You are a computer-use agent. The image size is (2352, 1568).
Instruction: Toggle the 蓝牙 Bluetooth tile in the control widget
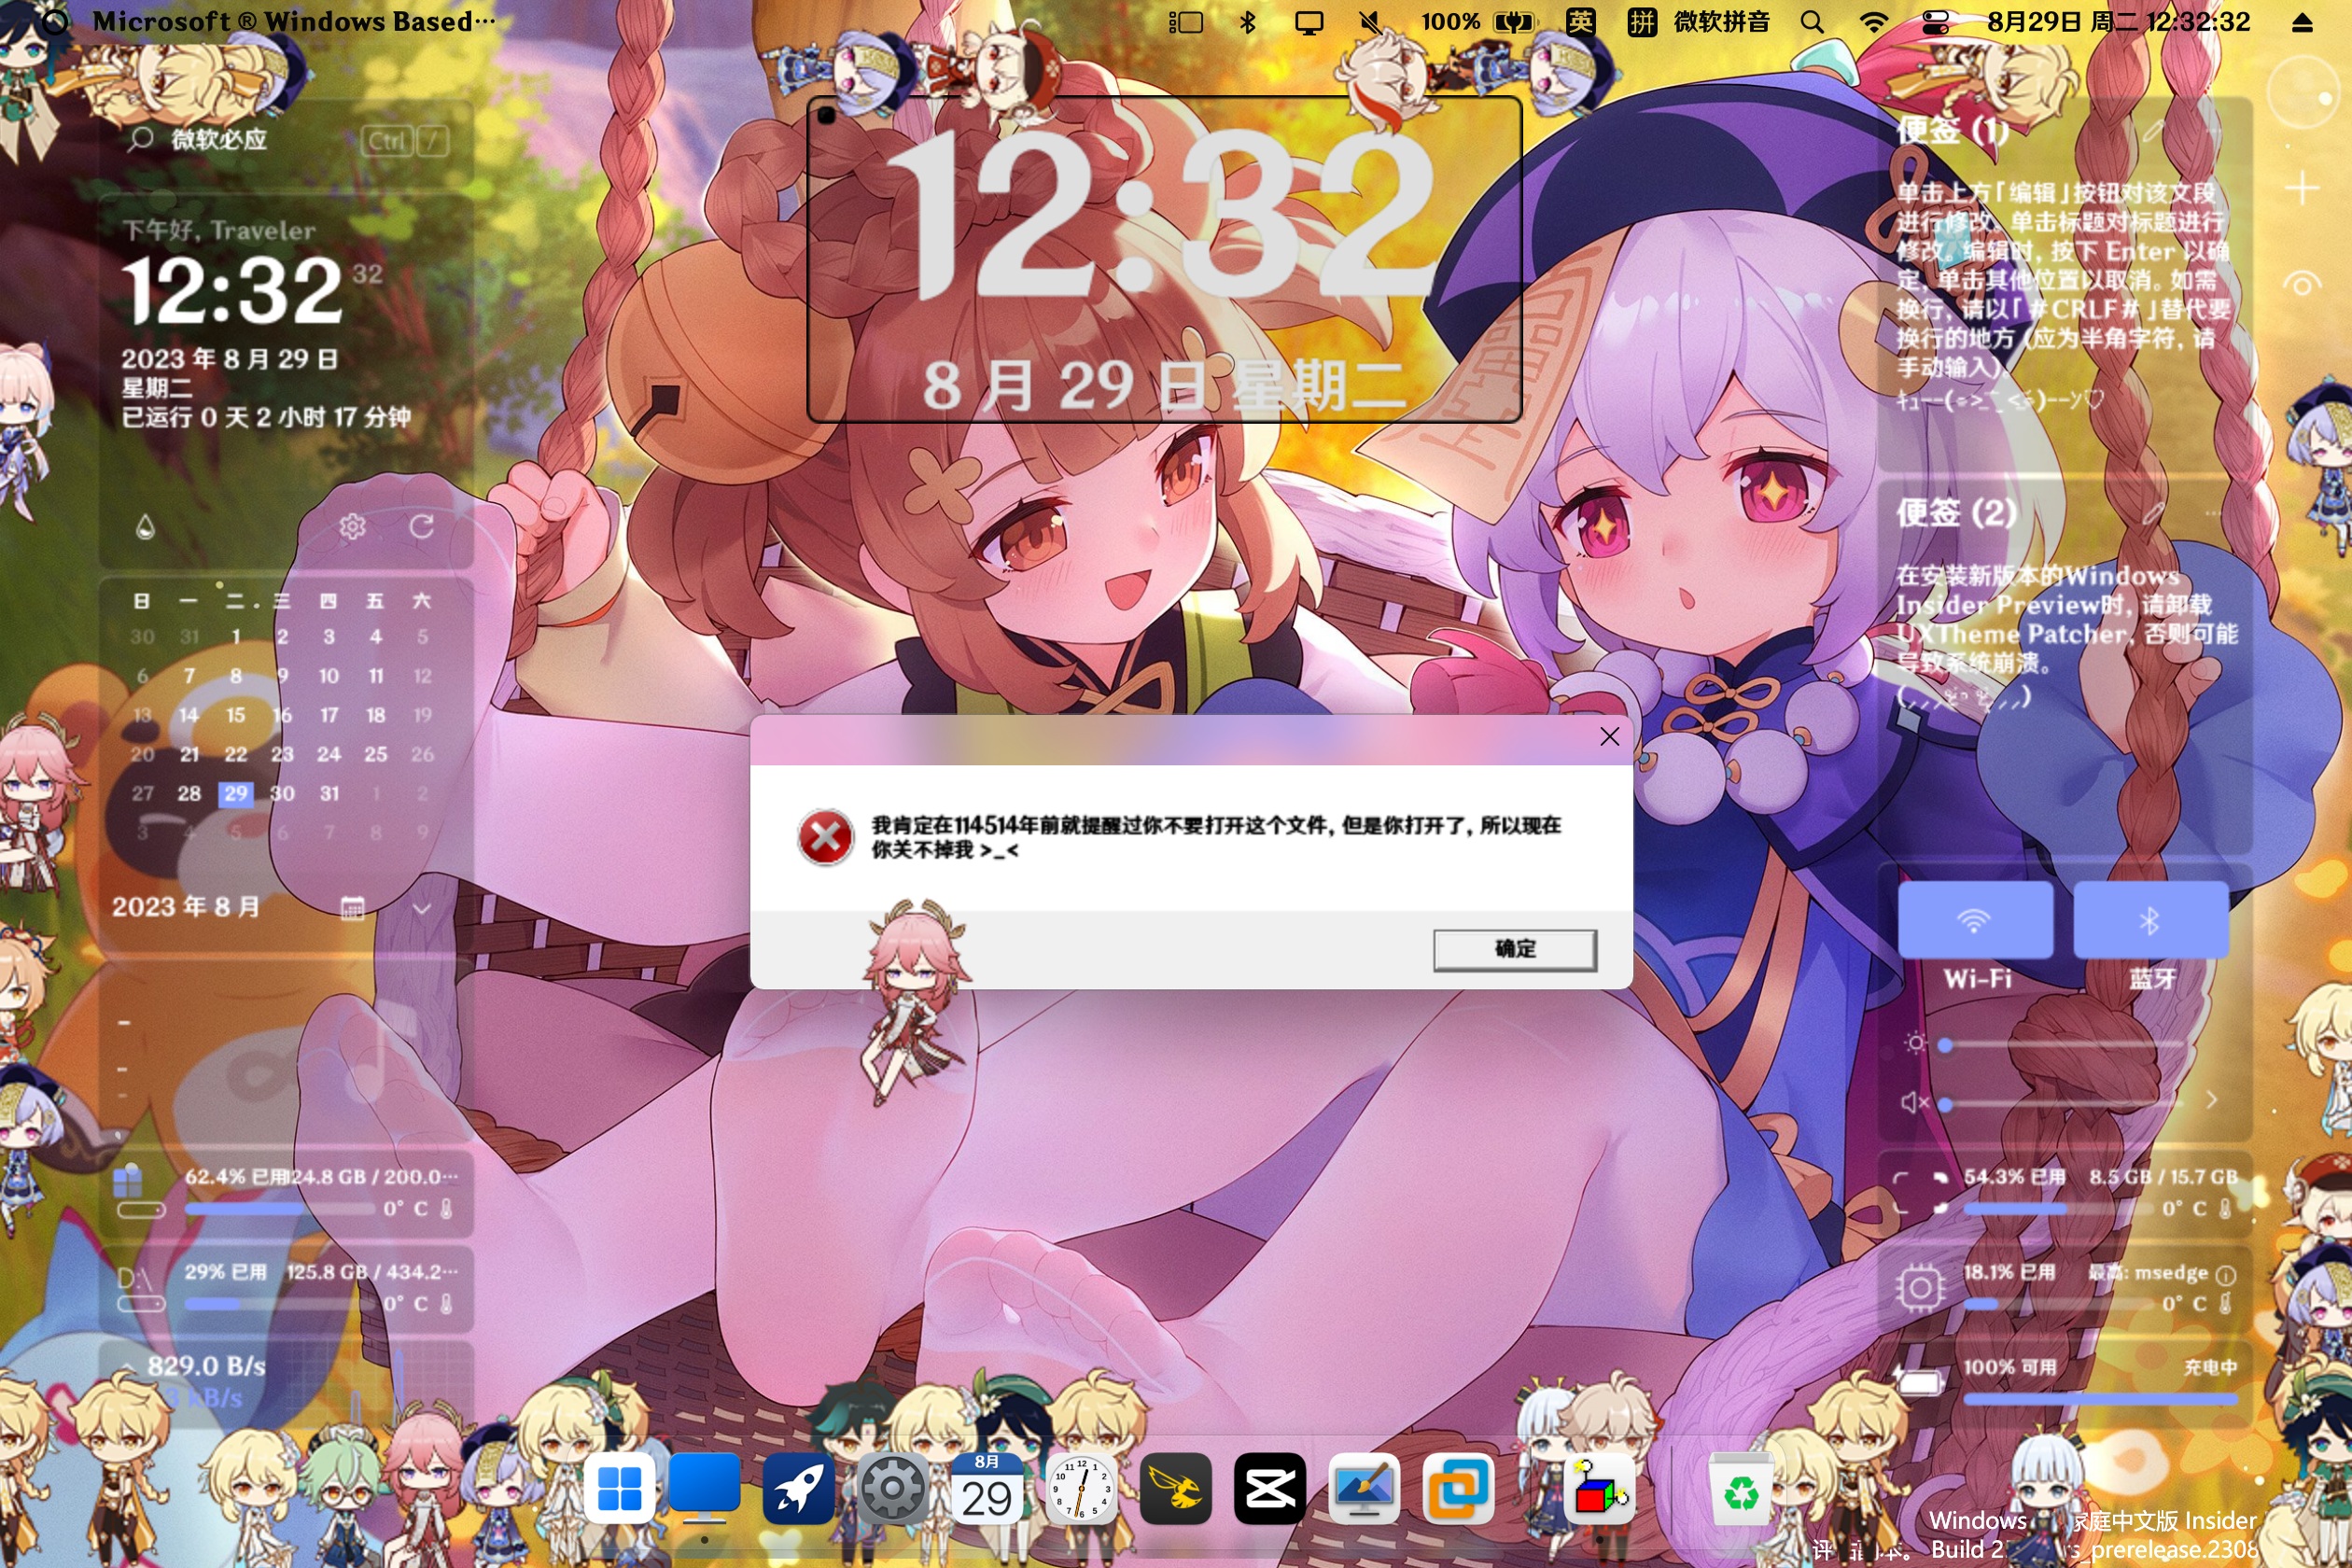pyautogui.click(x=2151, y=920)
